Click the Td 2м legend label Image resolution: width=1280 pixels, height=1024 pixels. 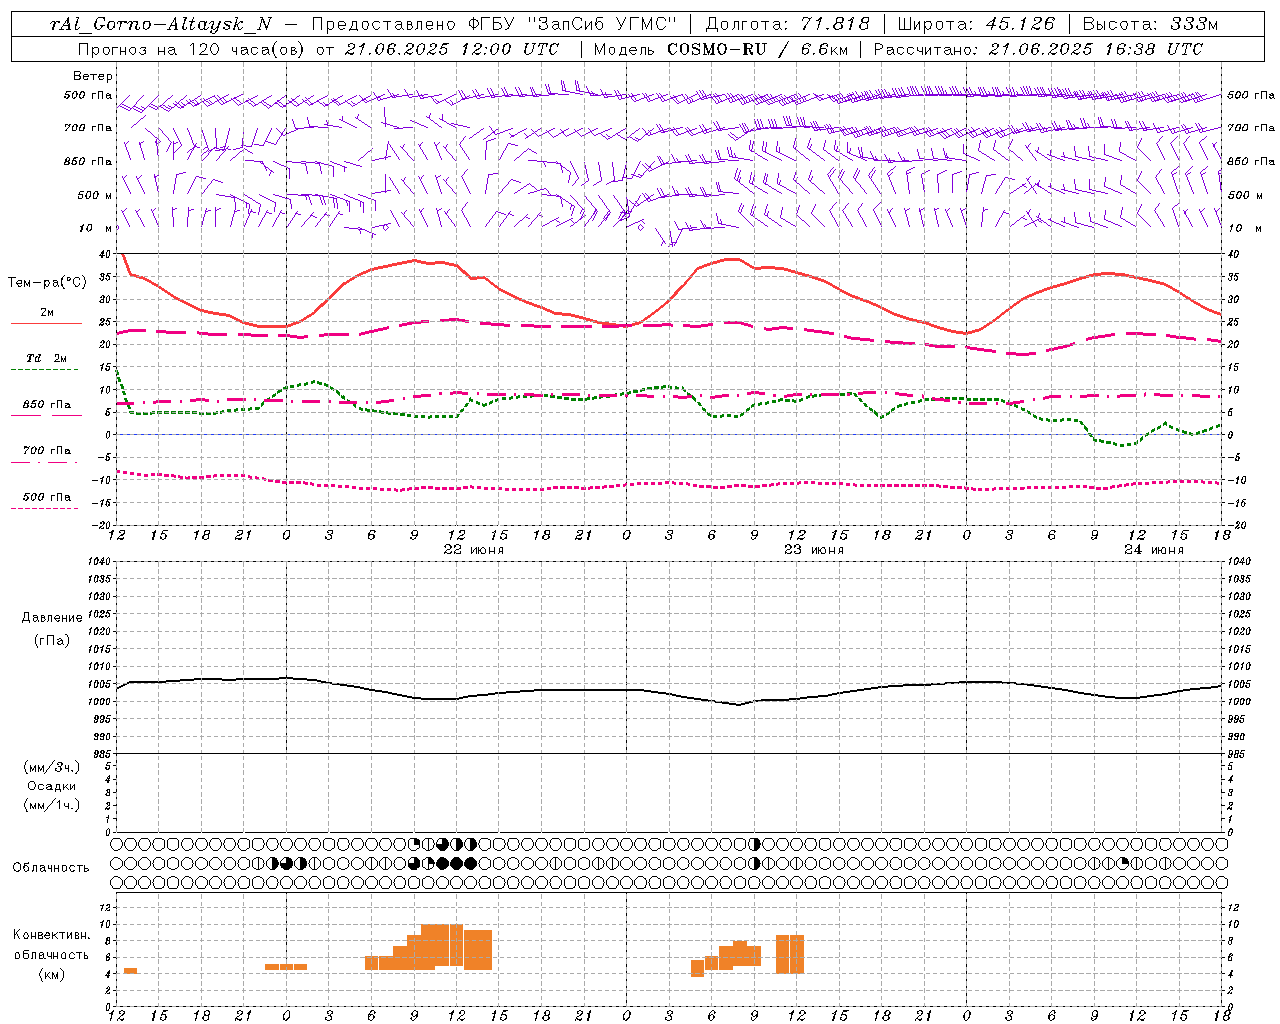pos(47,358)
